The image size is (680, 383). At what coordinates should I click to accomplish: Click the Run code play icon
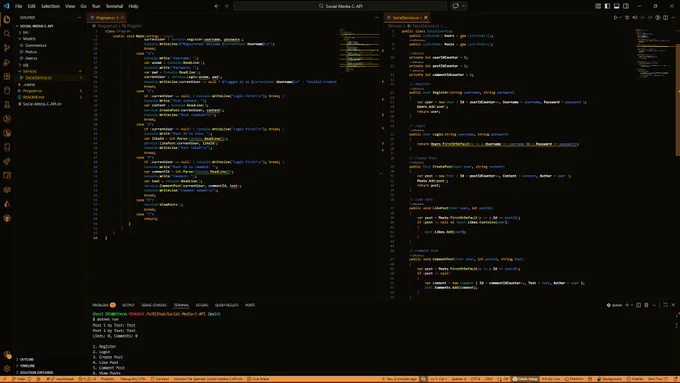click(x=615, y=18)
